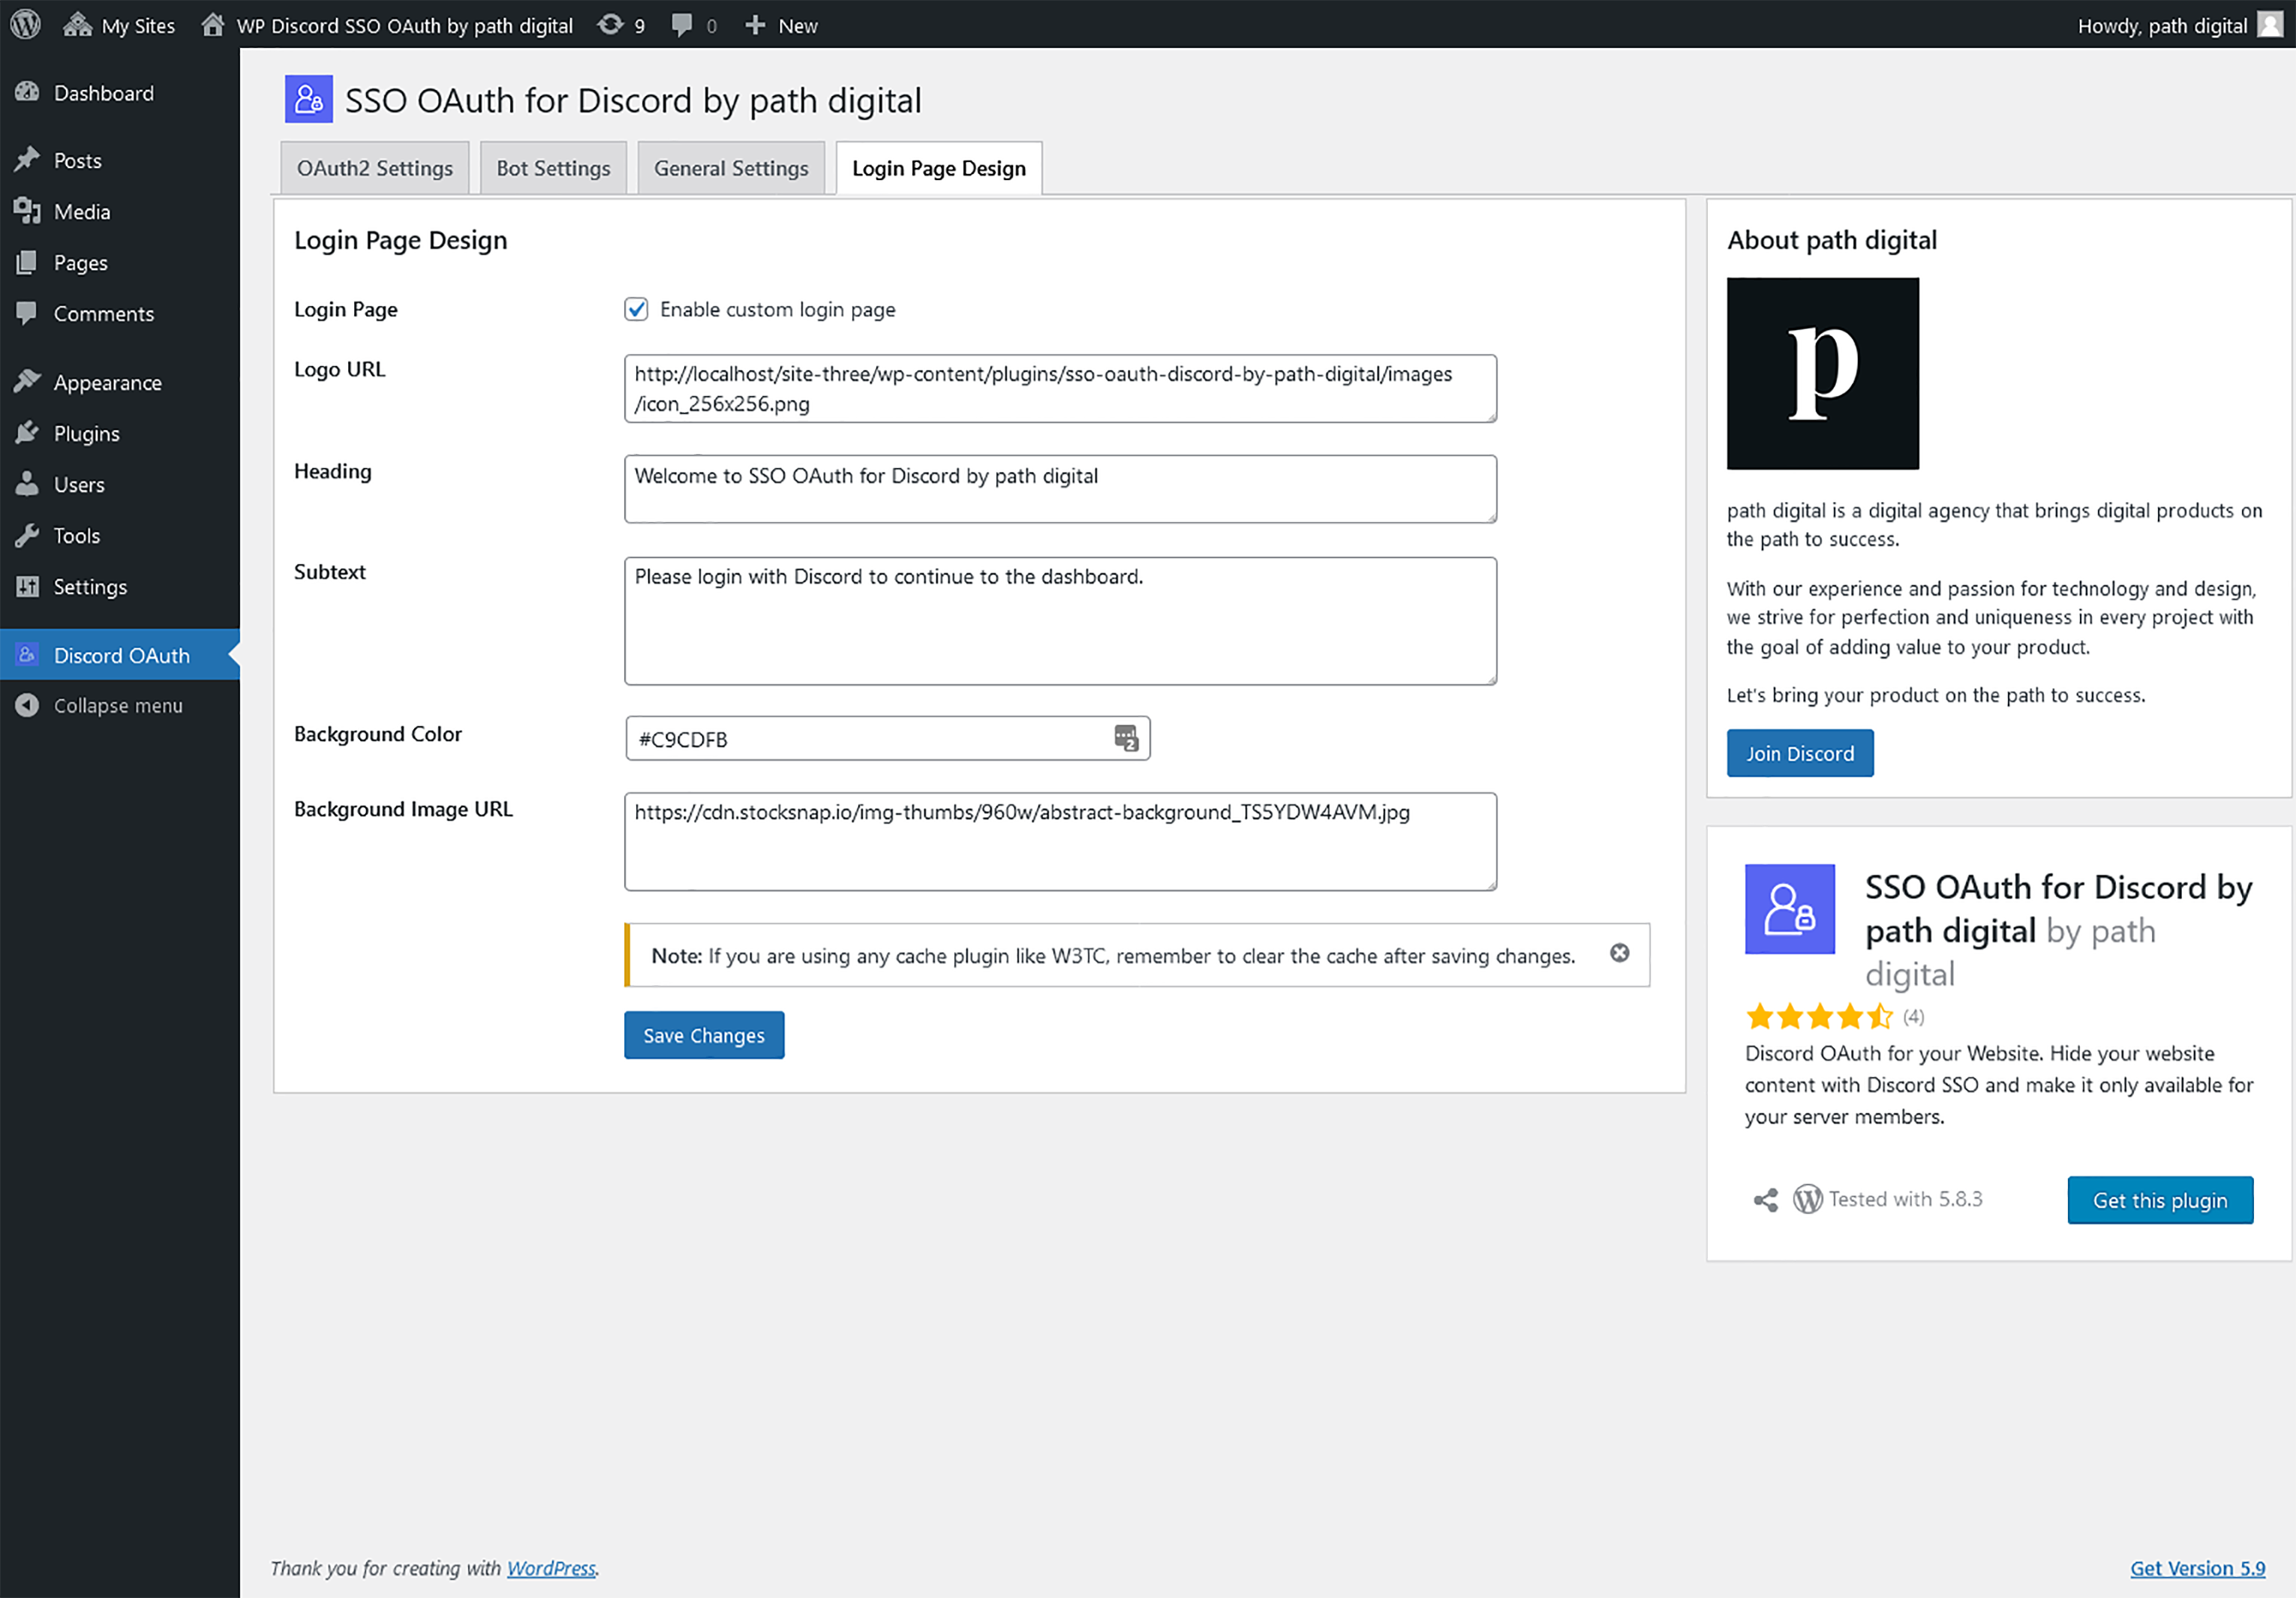Open color picker icon in Background Color

[x=1126, y=738]
